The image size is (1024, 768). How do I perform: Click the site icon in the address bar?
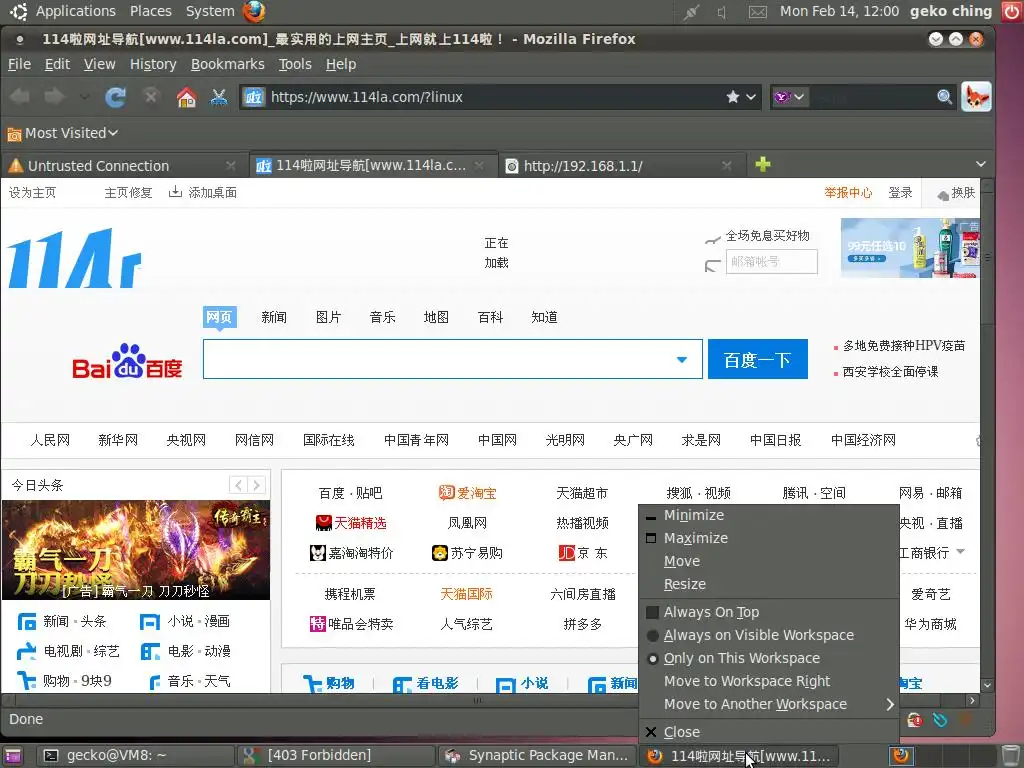pyautogui.click(x=253, y=97)
